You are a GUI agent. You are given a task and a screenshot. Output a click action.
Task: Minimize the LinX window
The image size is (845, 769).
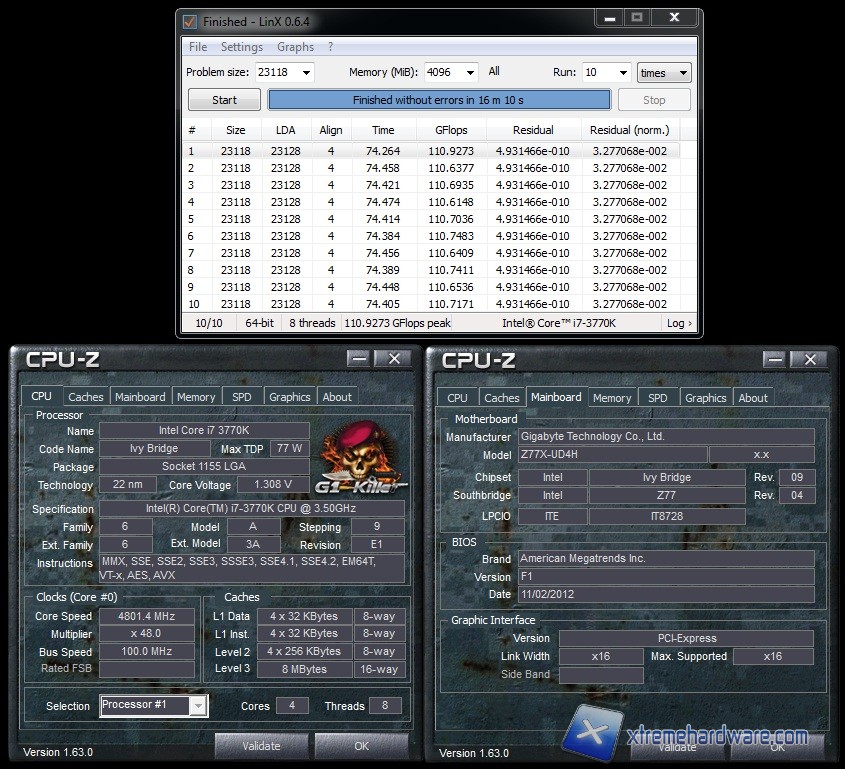tap(609, 19)
